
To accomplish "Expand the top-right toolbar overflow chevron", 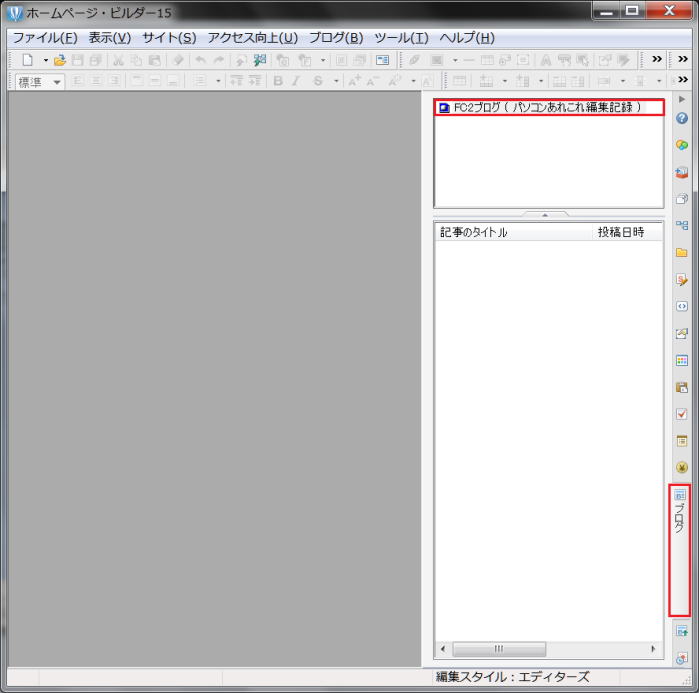I will point(683,59).
